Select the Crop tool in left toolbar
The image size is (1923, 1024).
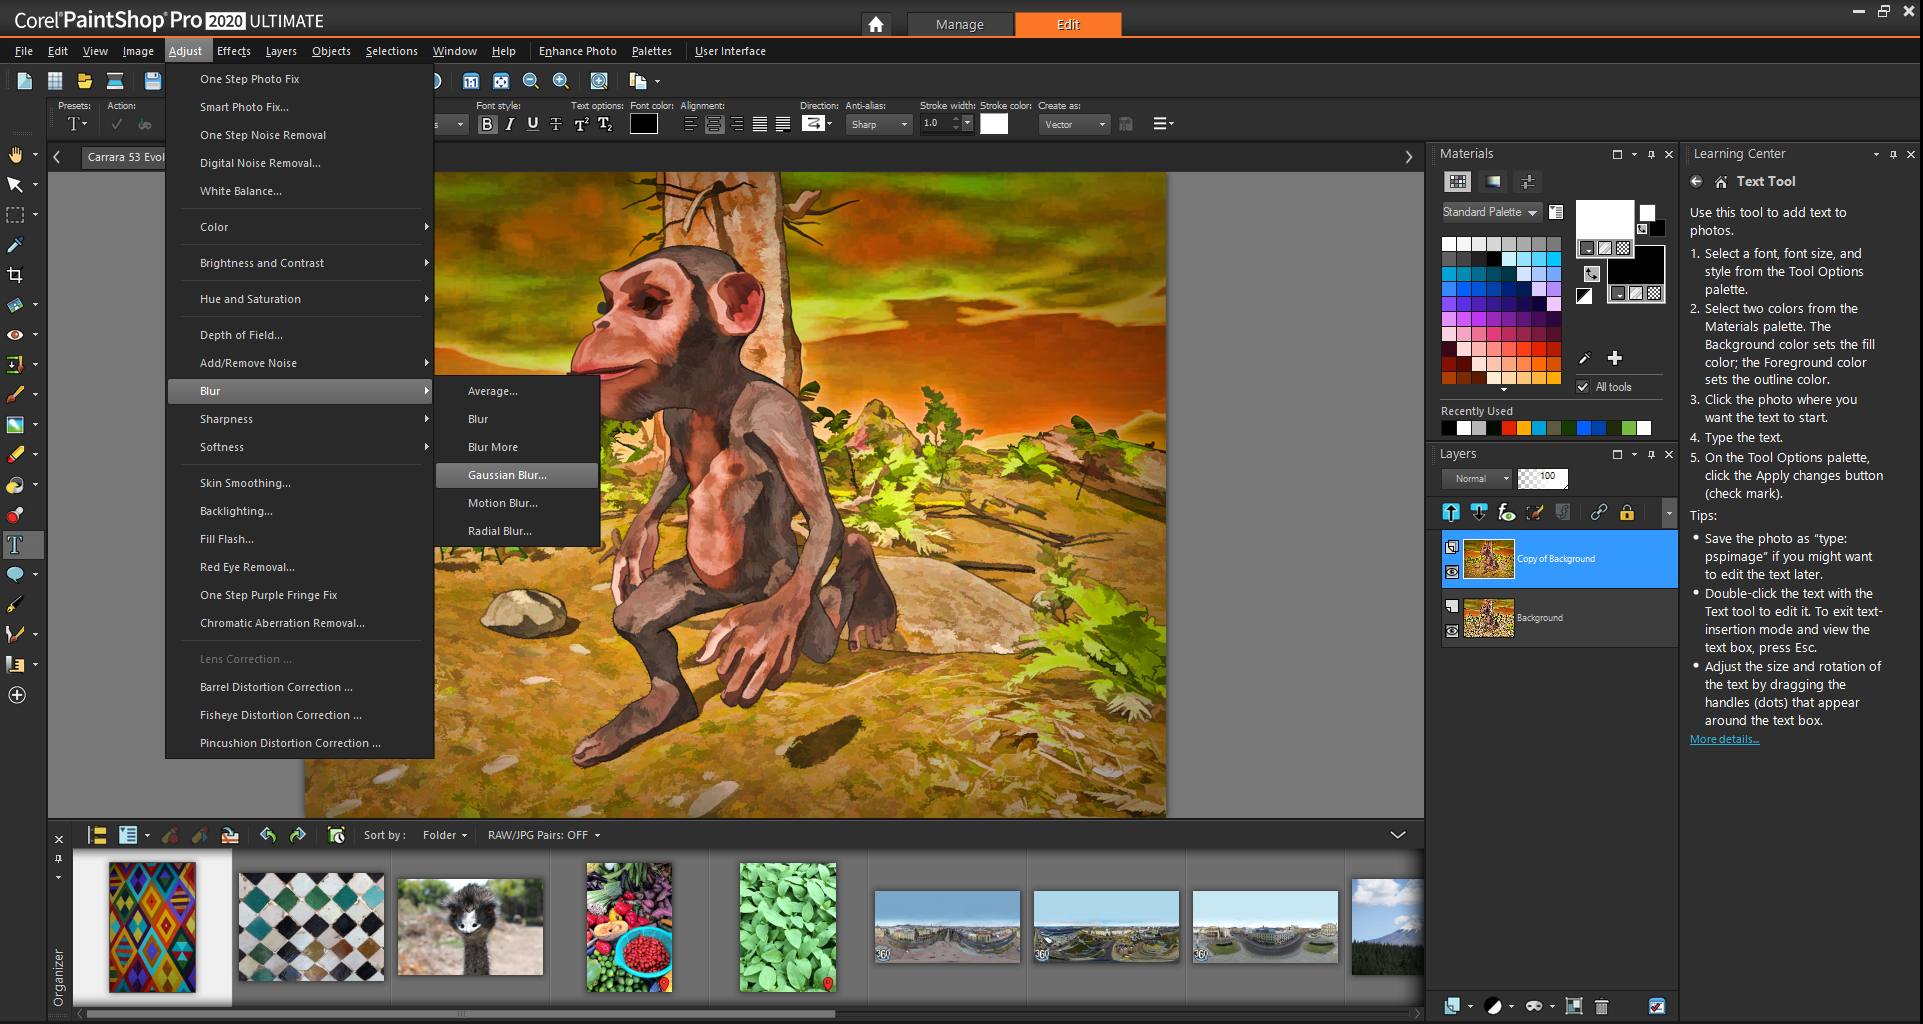(15, 275)
